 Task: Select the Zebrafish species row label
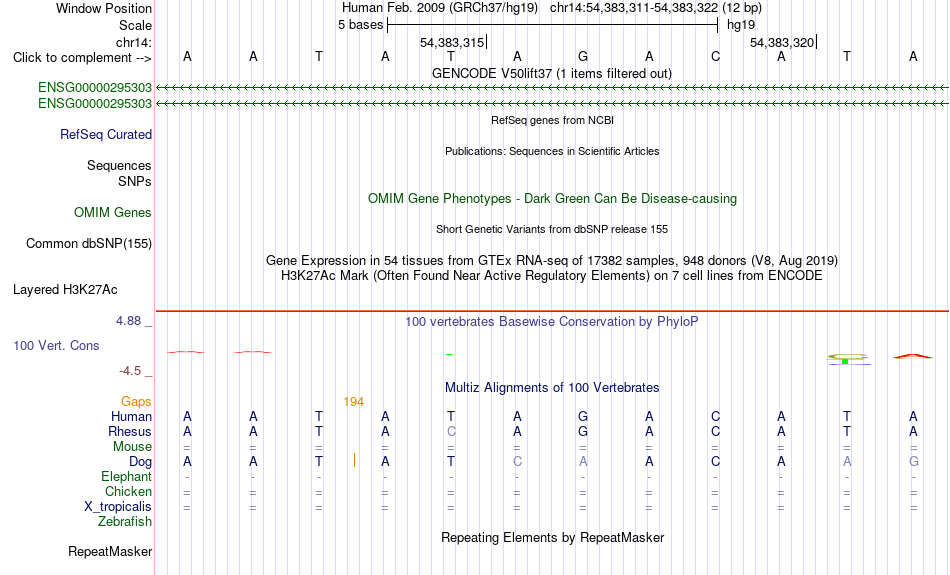tap(125, 521)
